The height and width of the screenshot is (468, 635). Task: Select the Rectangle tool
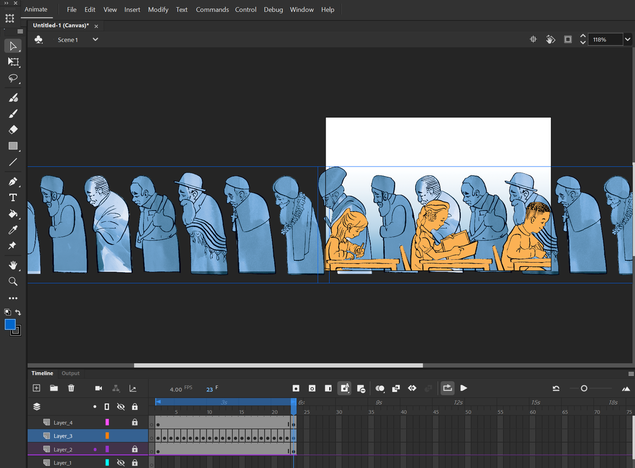tap(13, 146)
